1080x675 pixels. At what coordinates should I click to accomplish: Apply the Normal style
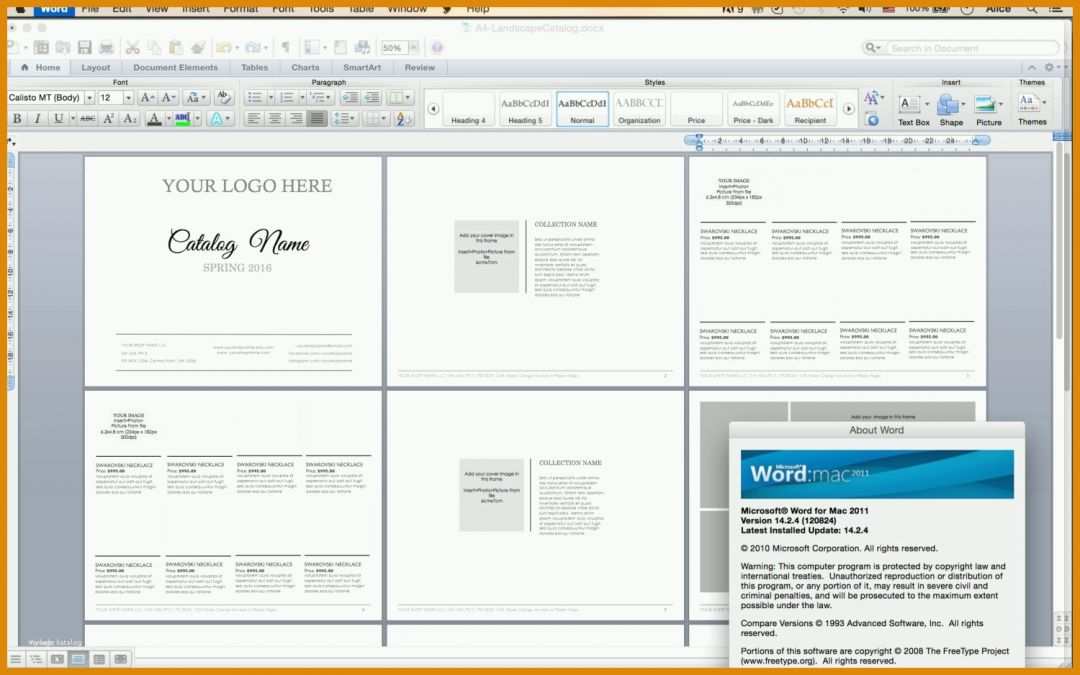click(582, 109)
